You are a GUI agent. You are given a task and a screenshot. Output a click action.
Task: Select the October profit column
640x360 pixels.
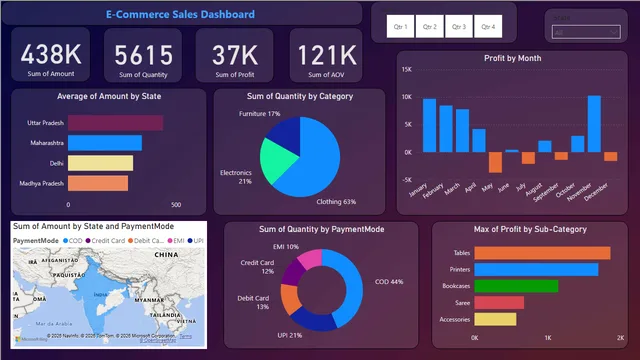(x=578, y=144)
